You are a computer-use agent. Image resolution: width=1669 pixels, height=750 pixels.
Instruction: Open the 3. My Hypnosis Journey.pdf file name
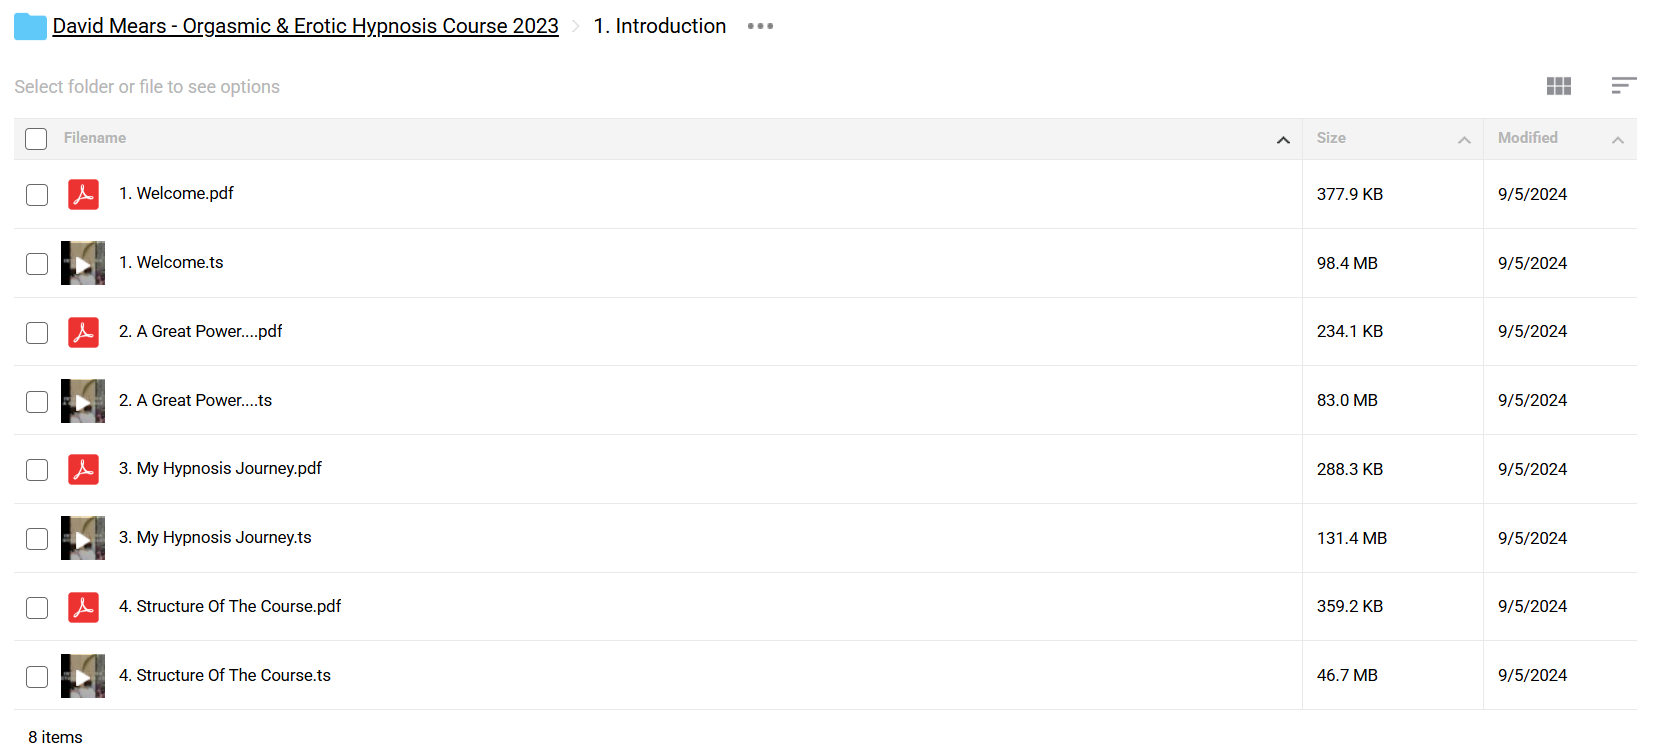pos(220,468)
